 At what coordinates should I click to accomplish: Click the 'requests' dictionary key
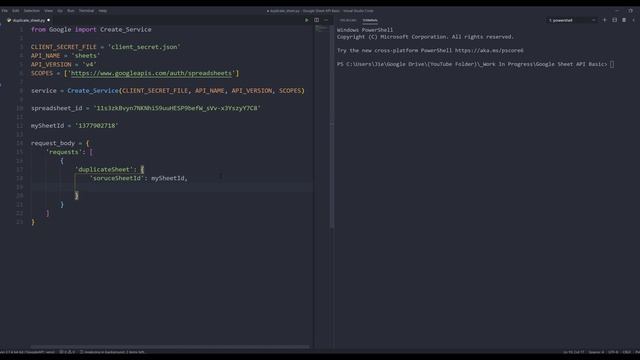pyautogui.click(x=64, y=152)
